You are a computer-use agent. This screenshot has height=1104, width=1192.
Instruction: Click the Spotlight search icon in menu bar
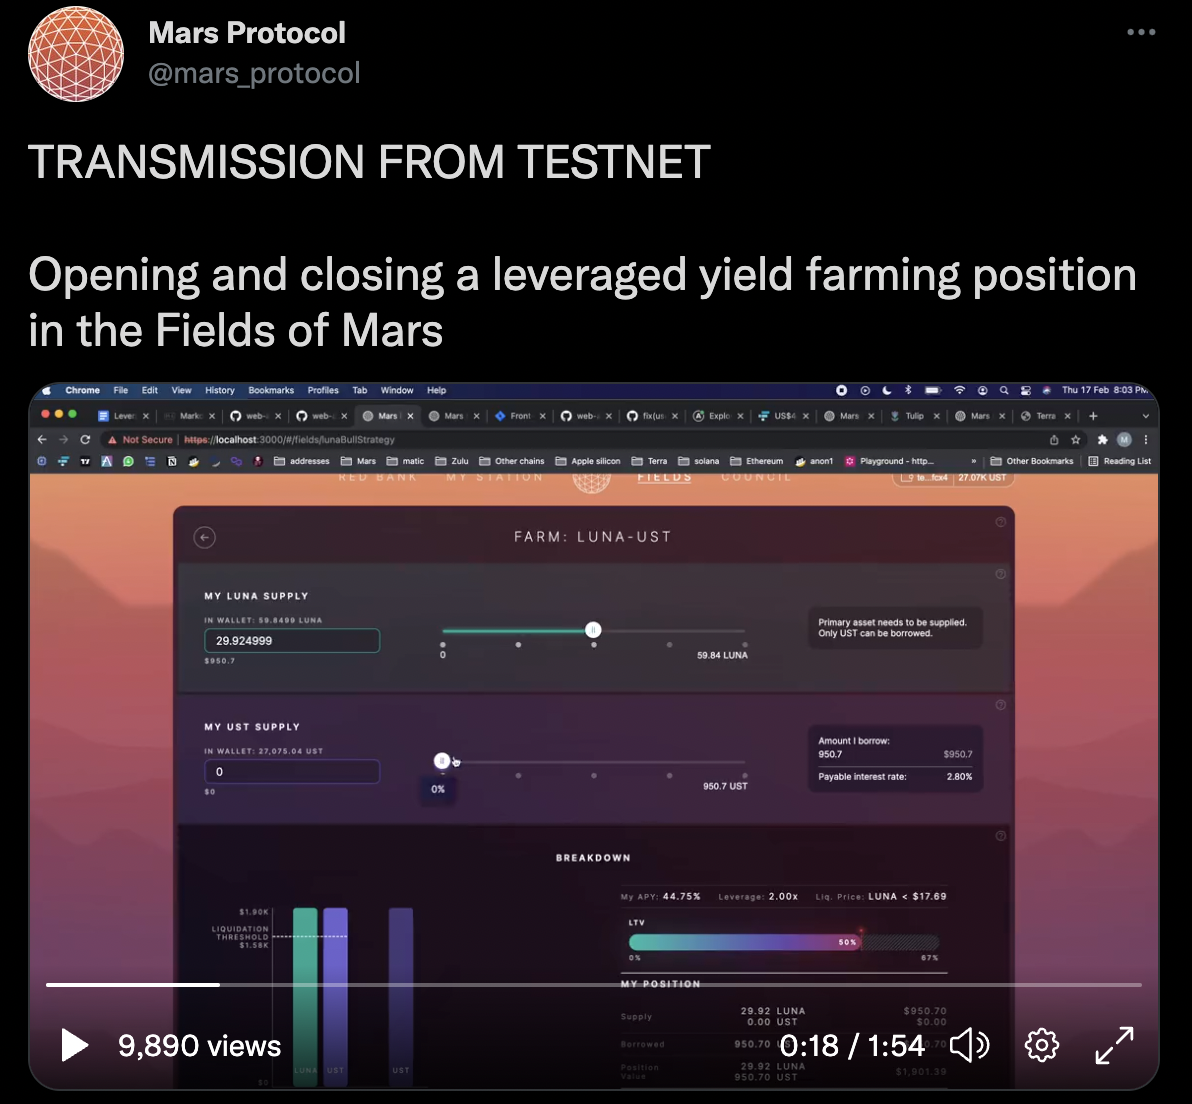(x=1003, y=390)
